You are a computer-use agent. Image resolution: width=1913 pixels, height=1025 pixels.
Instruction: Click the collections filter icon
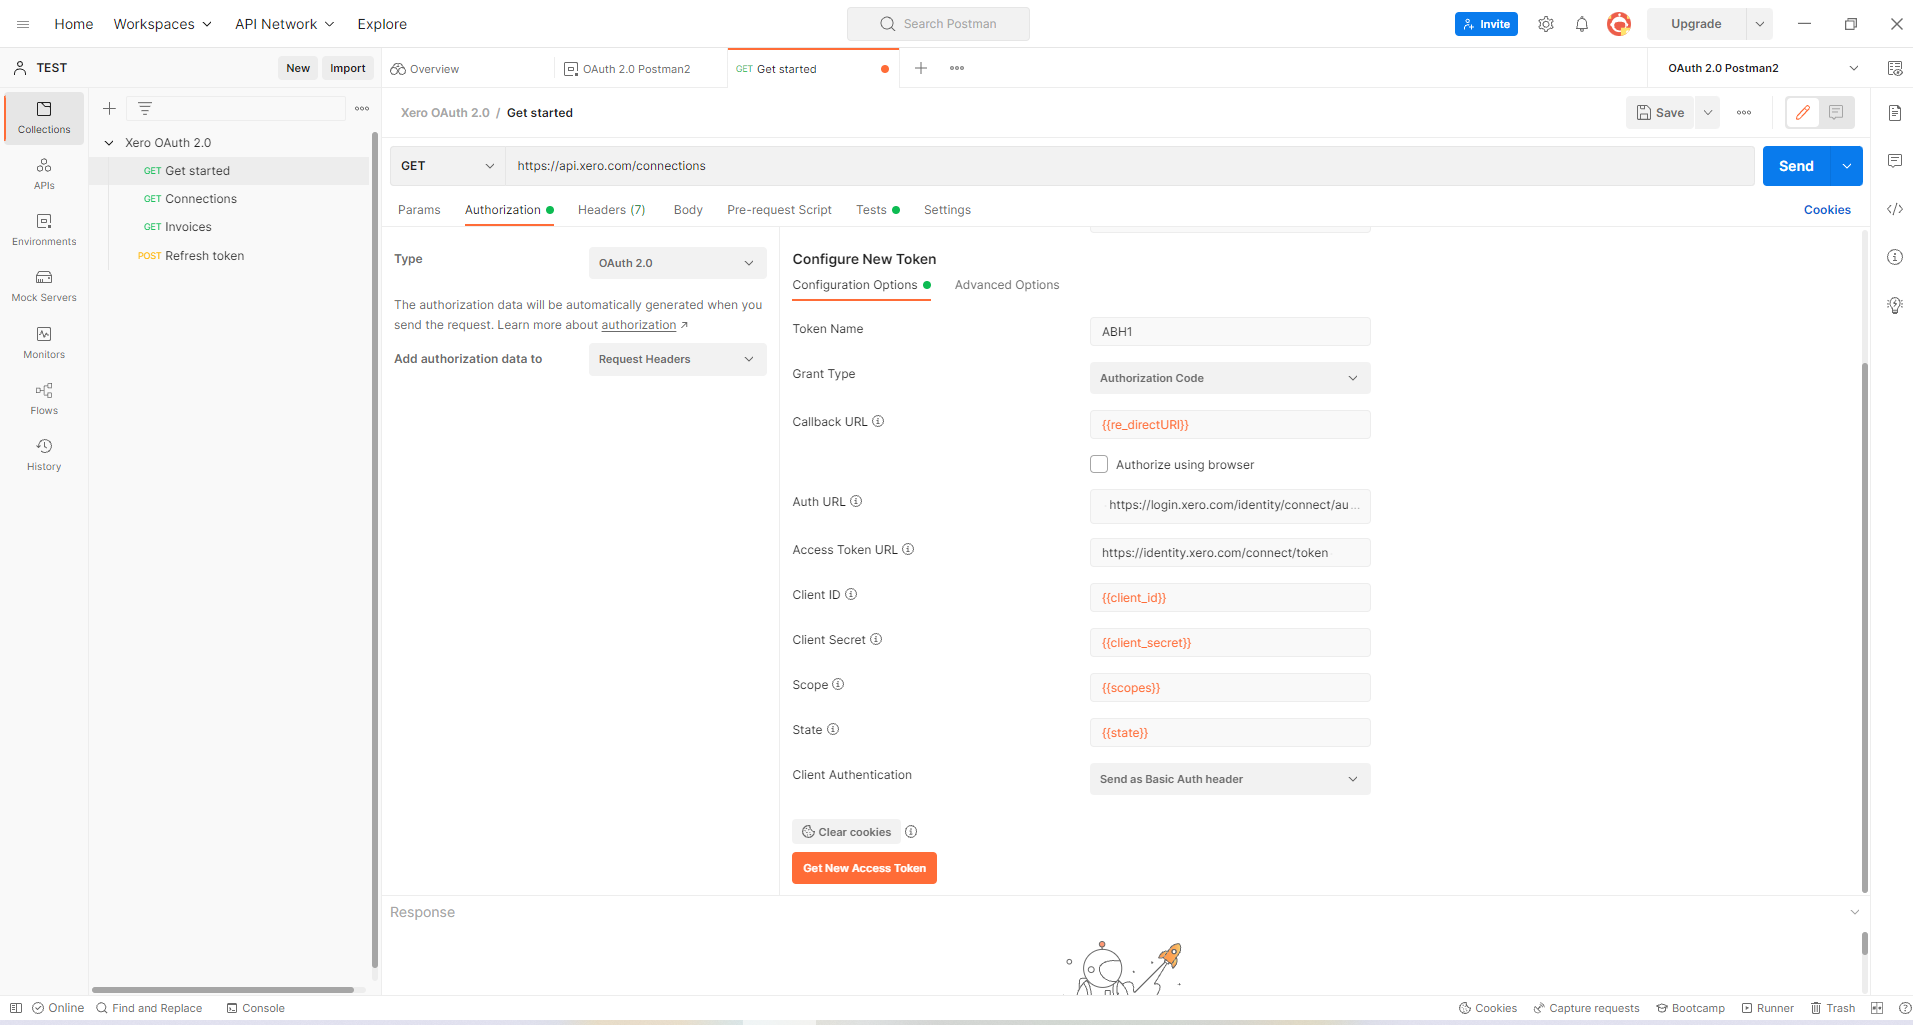tap(145, 108)
